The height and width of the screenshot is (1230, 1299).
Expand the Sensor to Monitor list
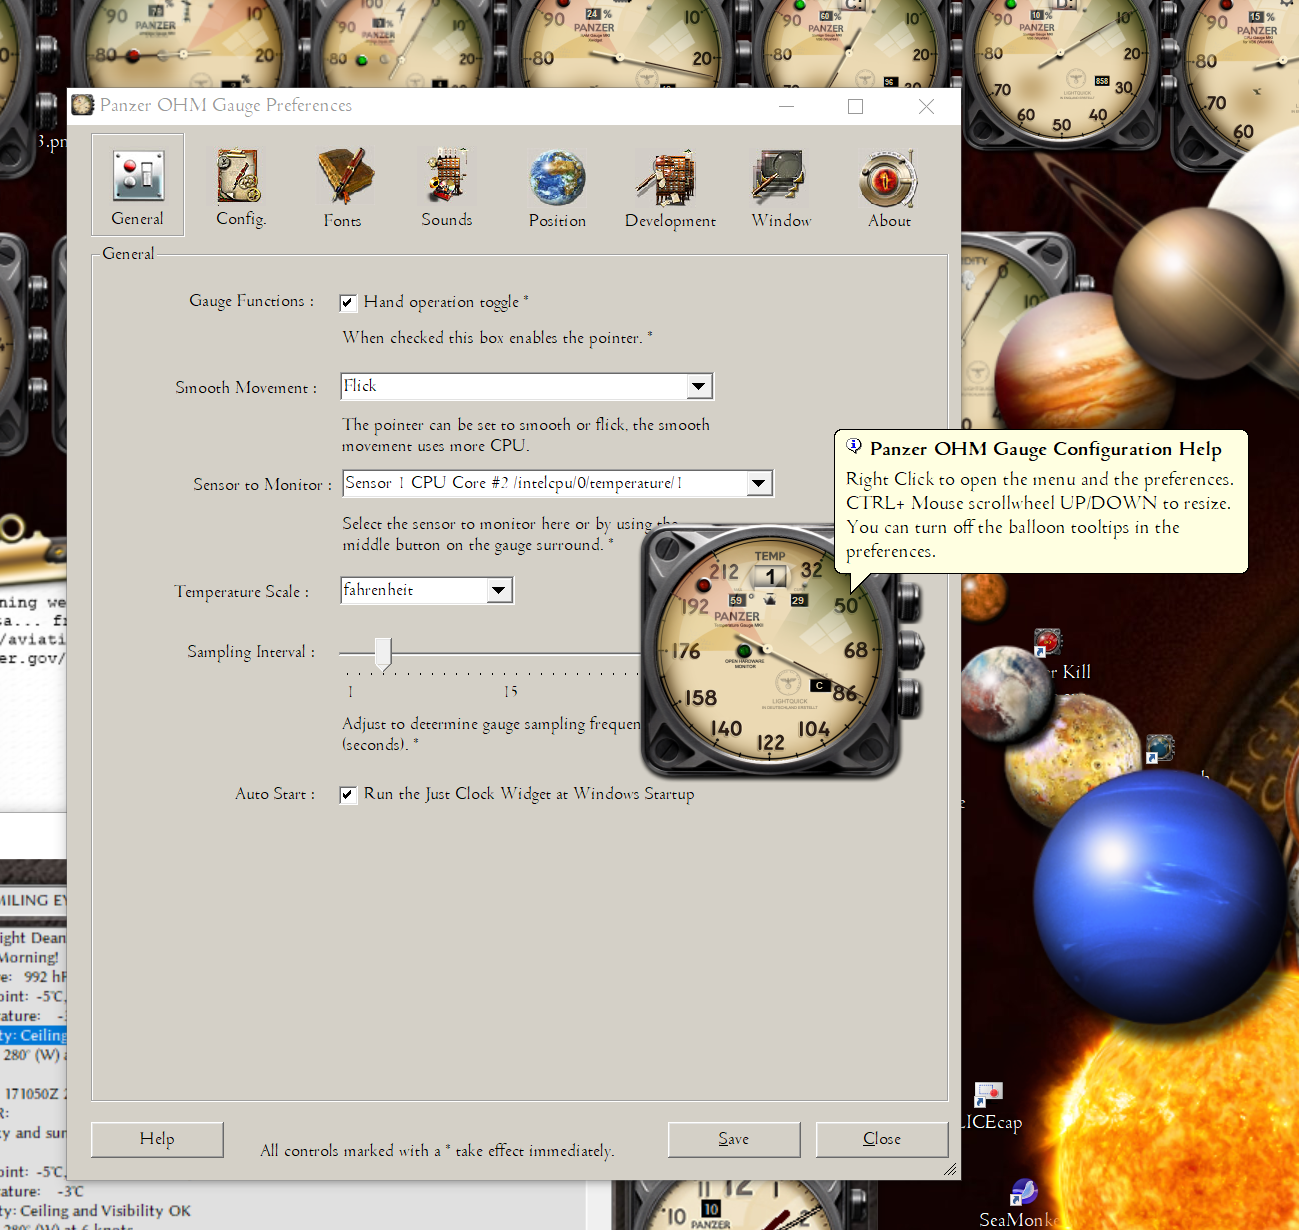[x=758, y=483]
